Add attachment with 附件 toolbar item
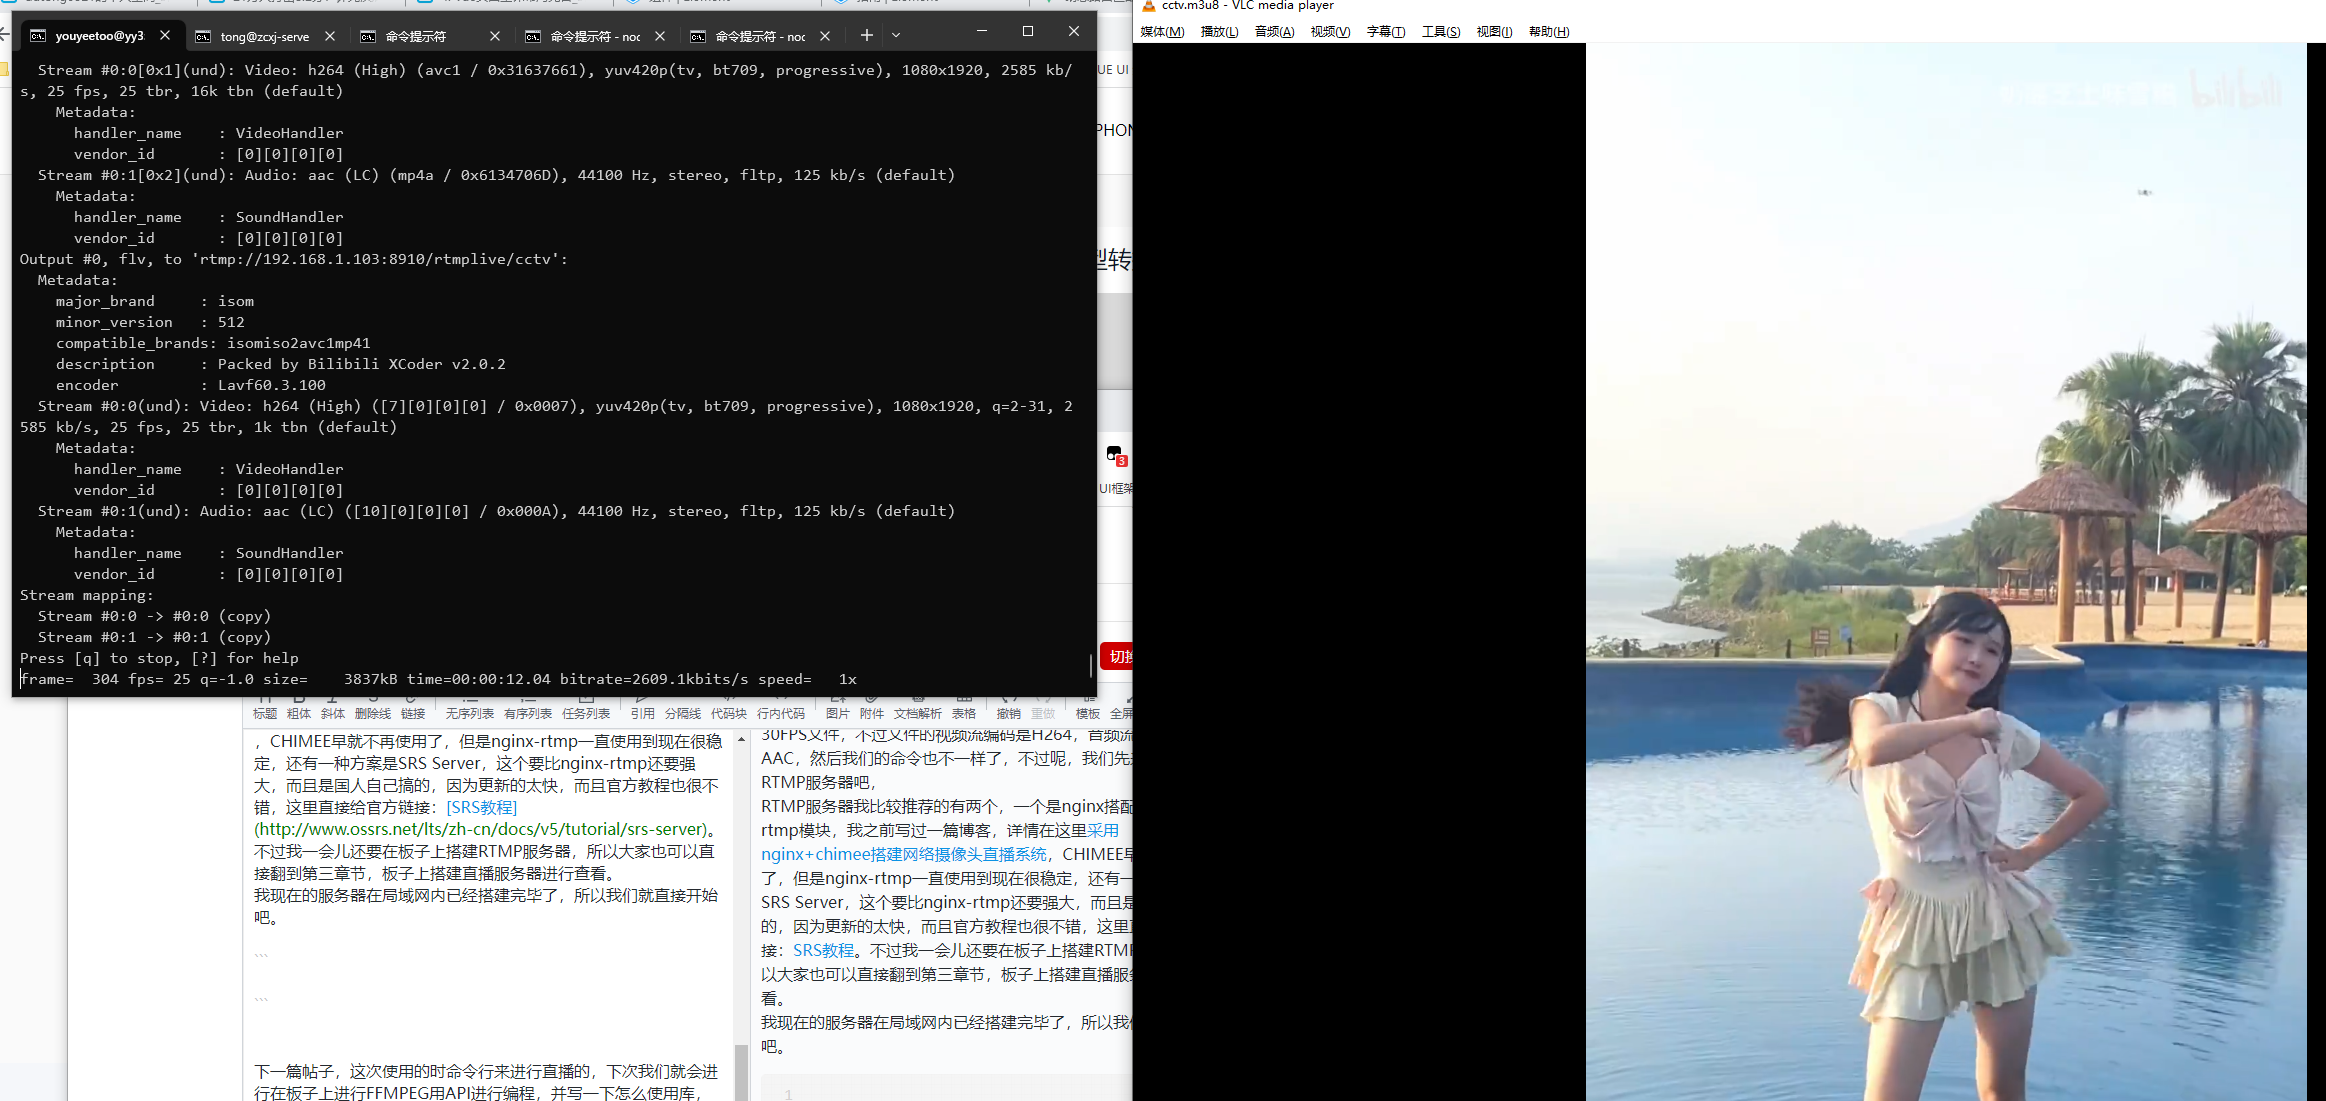Image resolution: width=2326 pixels, height=1101 pixels. 872,707
